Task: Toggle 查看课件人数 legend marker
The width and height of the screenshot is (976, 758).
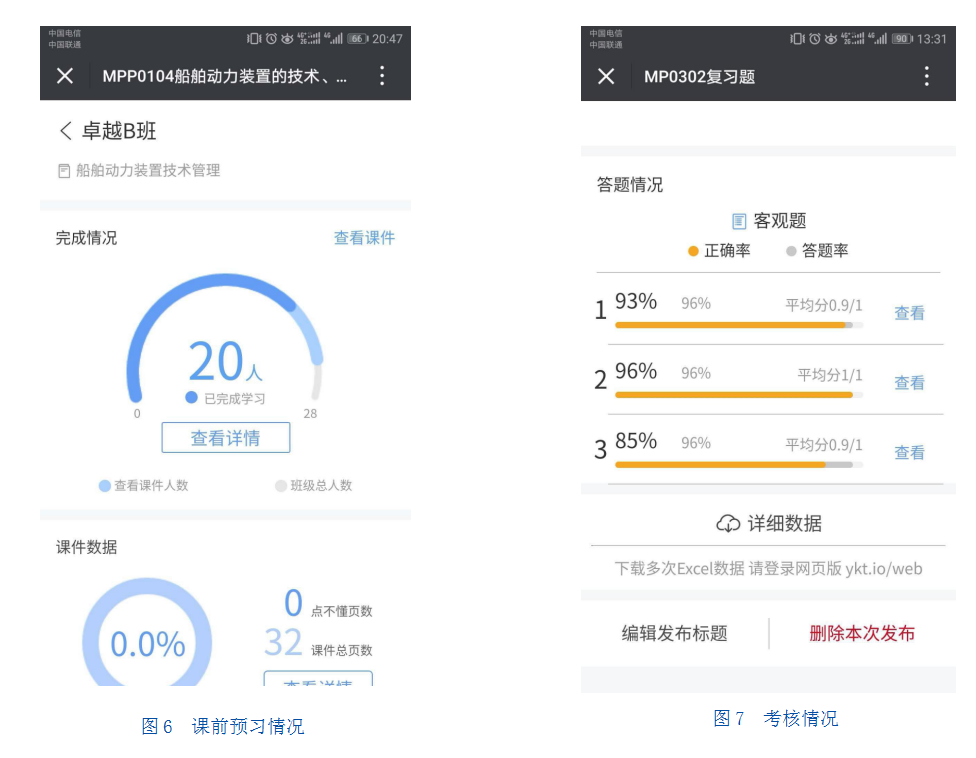Action: 105,486
